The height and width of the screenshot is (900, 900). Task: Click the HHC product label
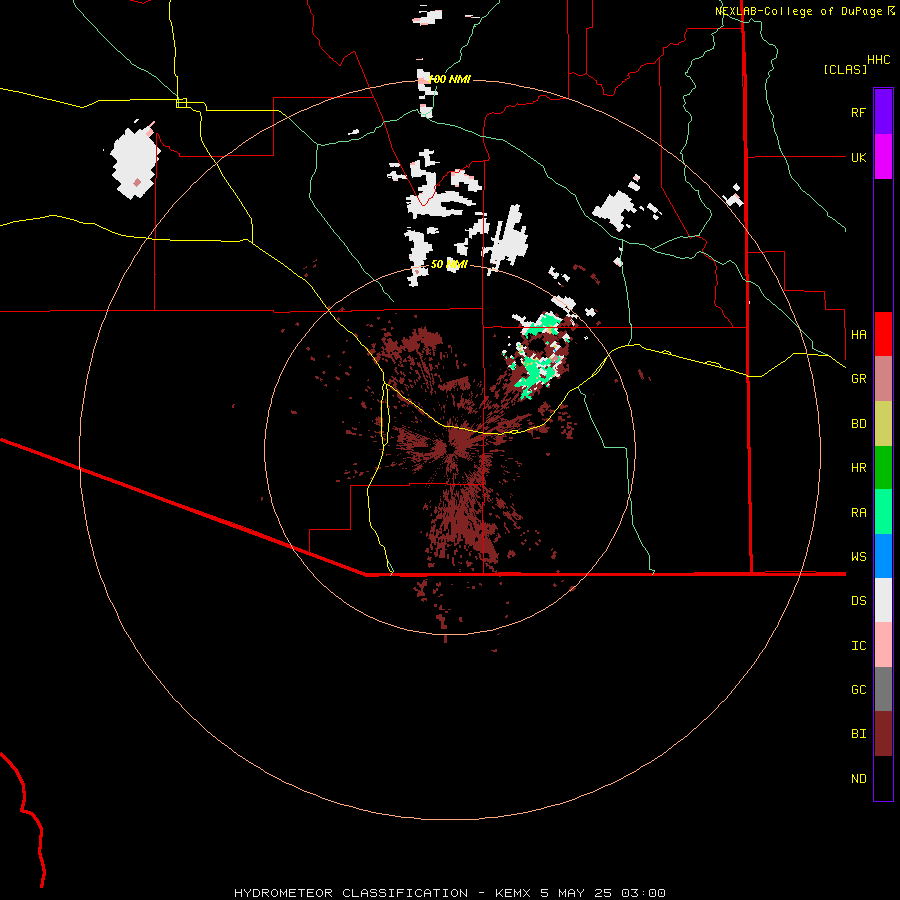click(878, 60)
